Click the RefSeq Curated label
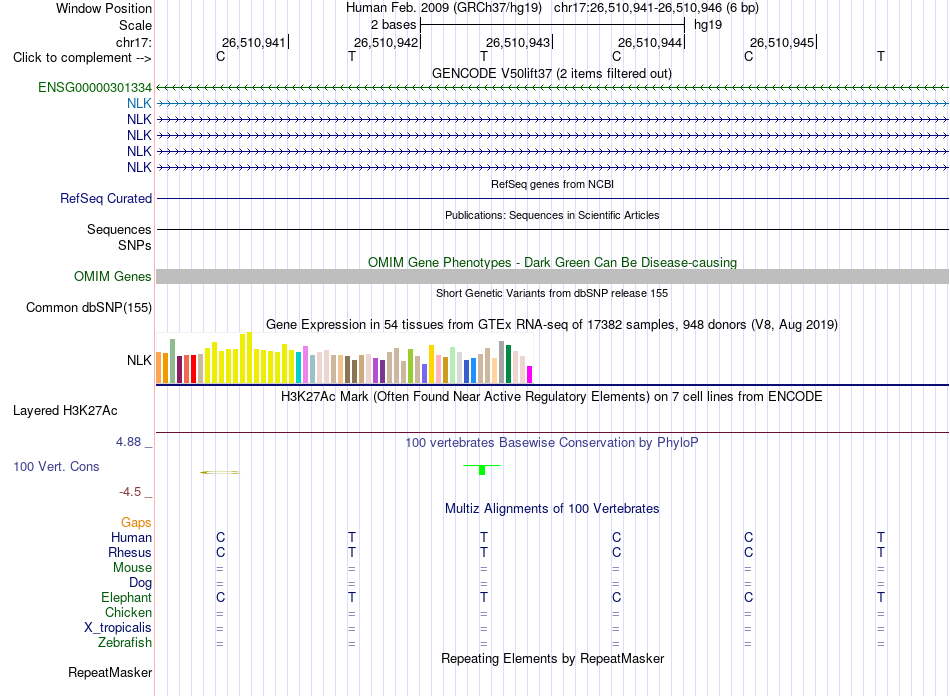Screen dimensions: 950x696 pos(105,198)
